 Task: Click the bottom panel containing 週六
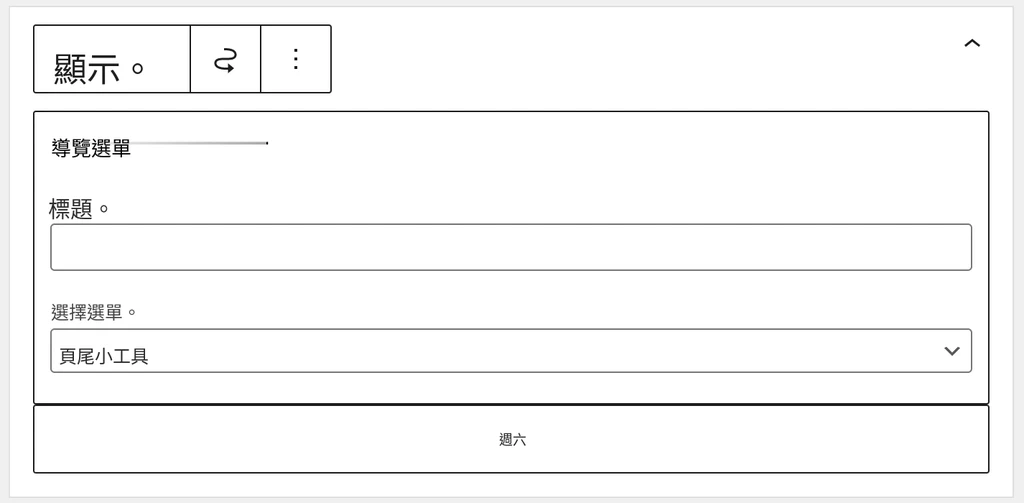511,439
